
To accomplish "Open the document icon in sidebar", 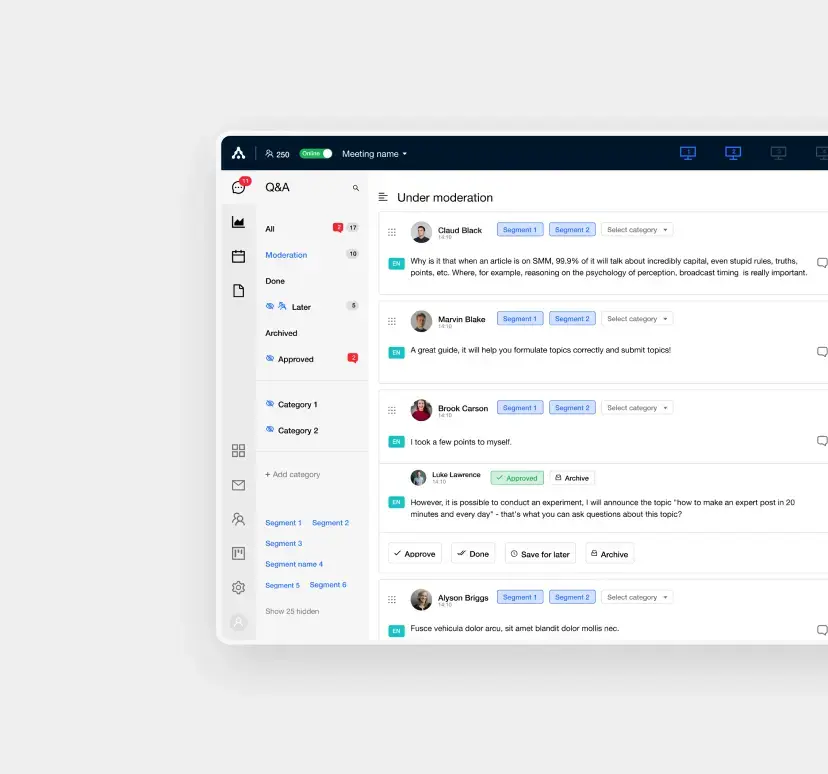I will [238, 290].
